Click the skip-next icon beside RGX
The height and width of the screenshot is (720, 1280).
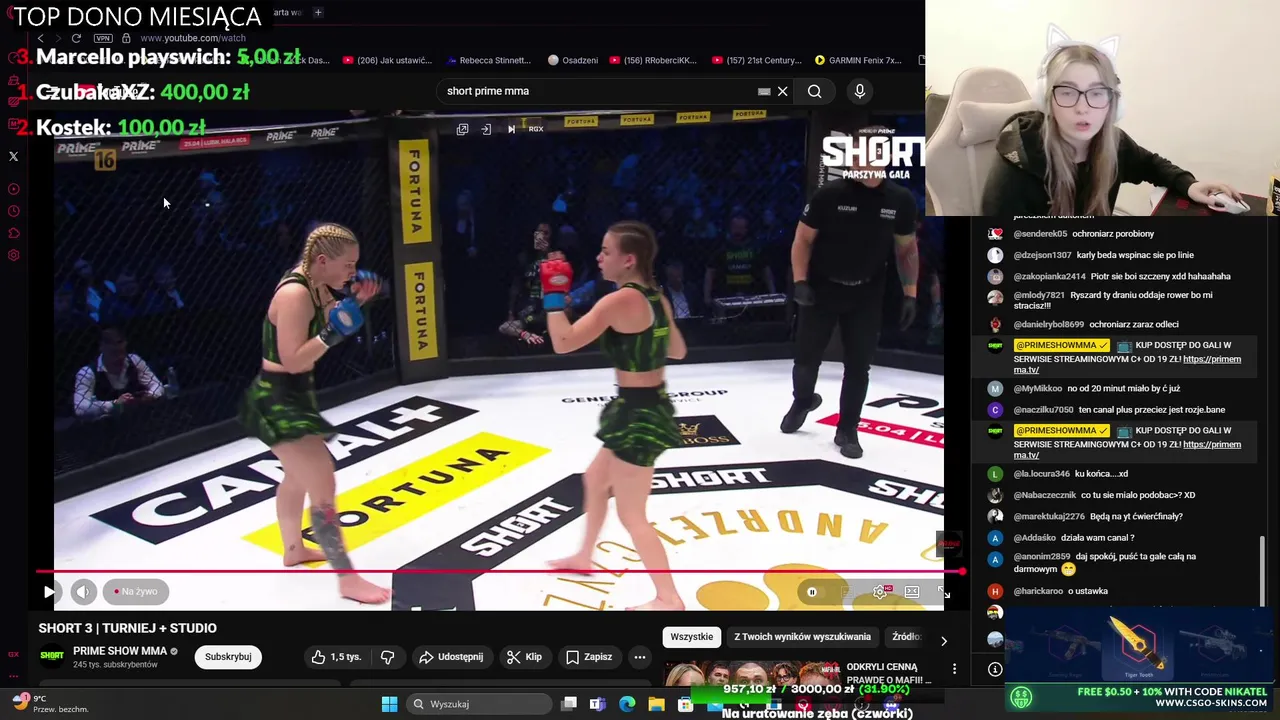coord(511,129)
